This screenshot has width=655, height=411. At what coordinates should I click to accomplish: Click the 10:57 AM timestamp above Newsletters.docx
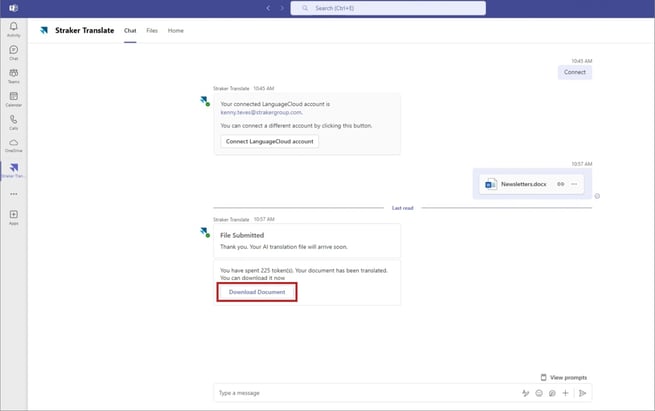[x=581, y=164]
